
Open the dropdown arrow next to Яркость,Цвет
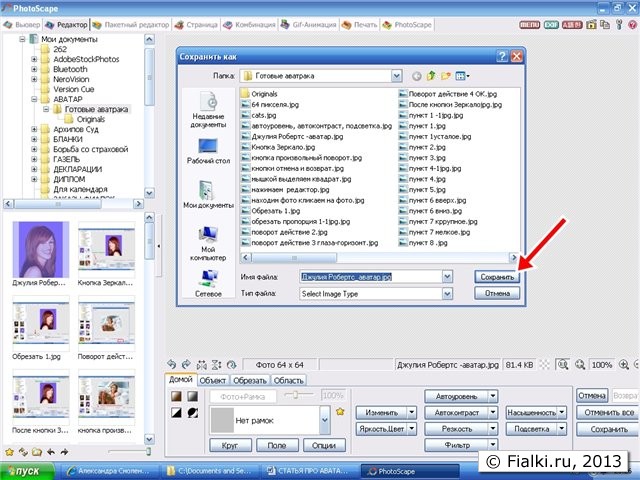411,429
